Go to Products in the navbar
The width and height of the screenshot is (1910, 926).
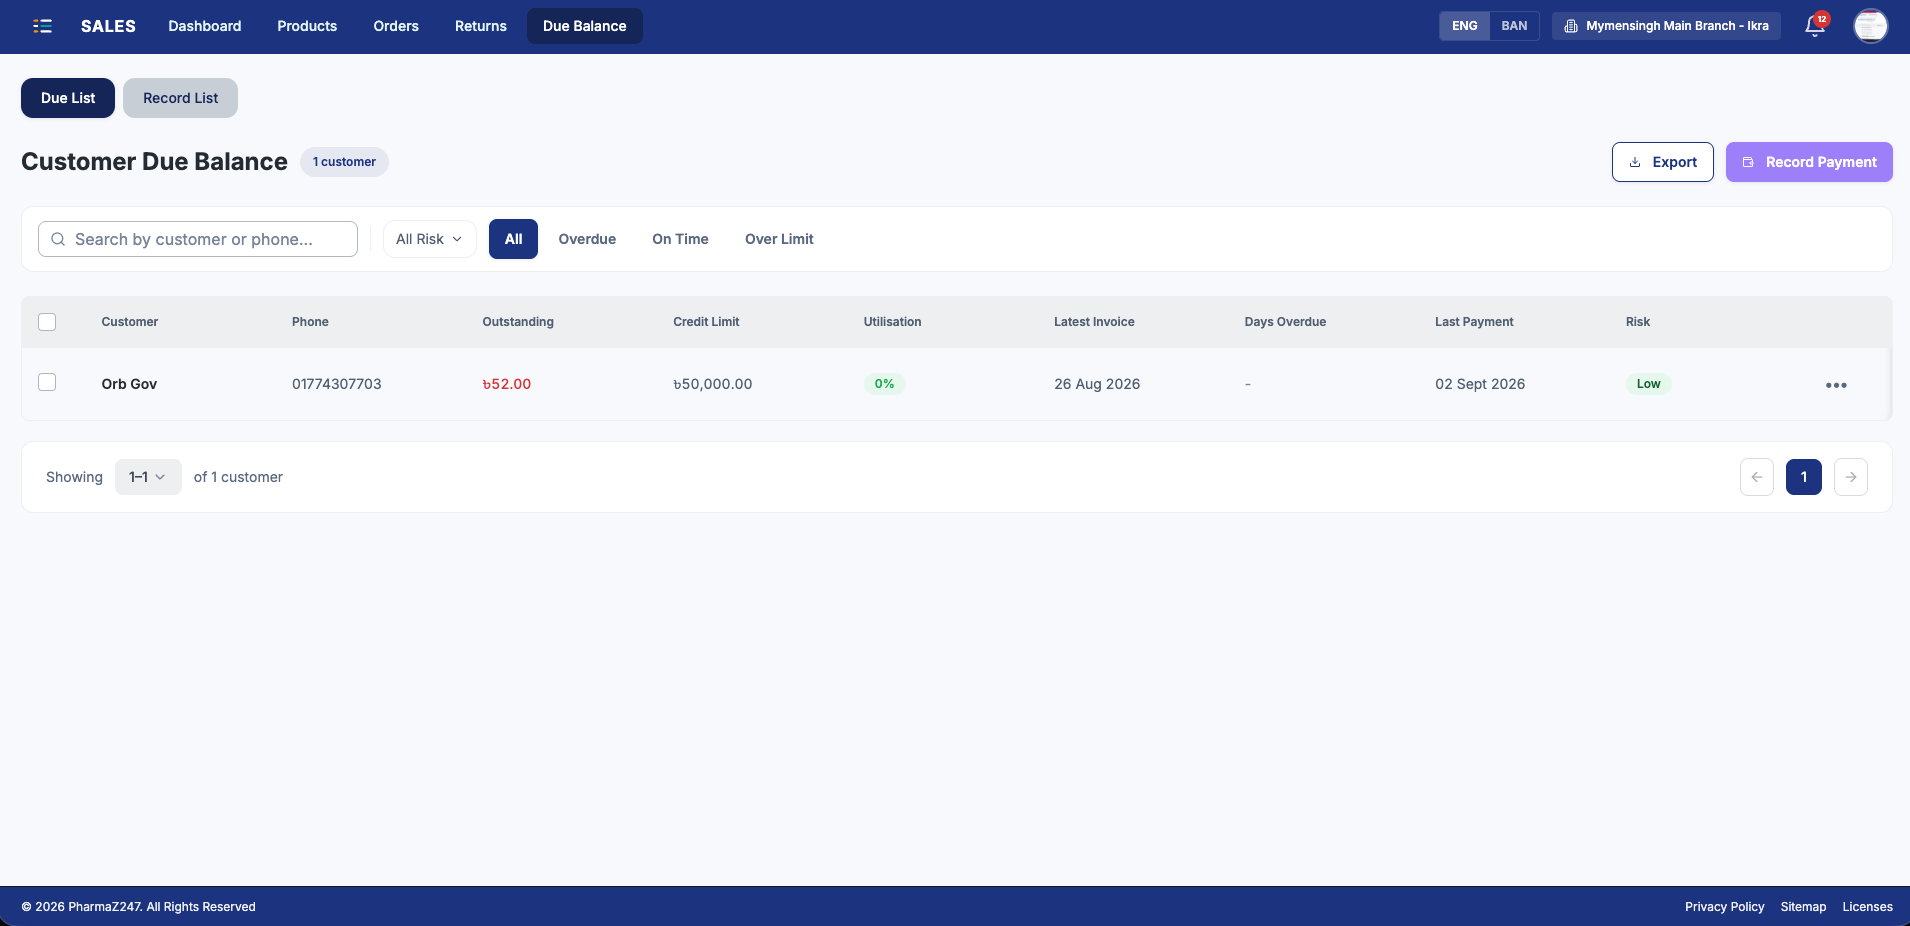(x=307, y=26)
